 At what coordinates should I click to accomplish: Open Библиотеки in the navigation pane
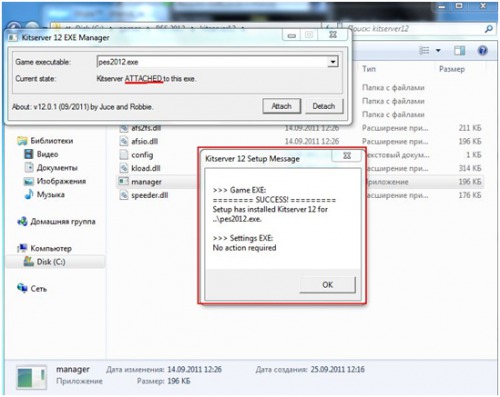point(52,141)
